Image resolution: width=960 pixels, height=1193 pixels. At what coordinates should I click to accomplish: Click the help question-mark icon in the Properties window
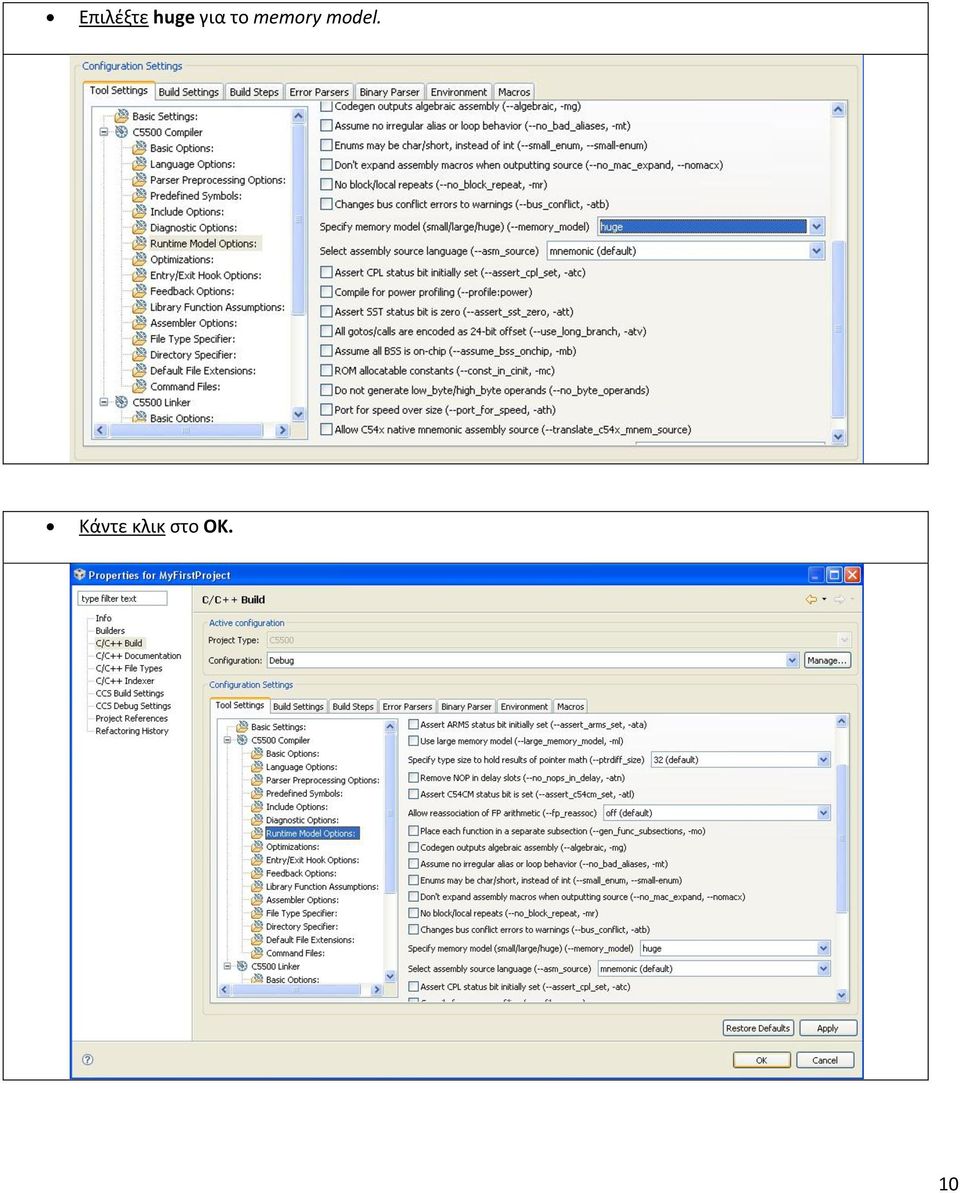pyautogui.click(x=87, y=1060)
